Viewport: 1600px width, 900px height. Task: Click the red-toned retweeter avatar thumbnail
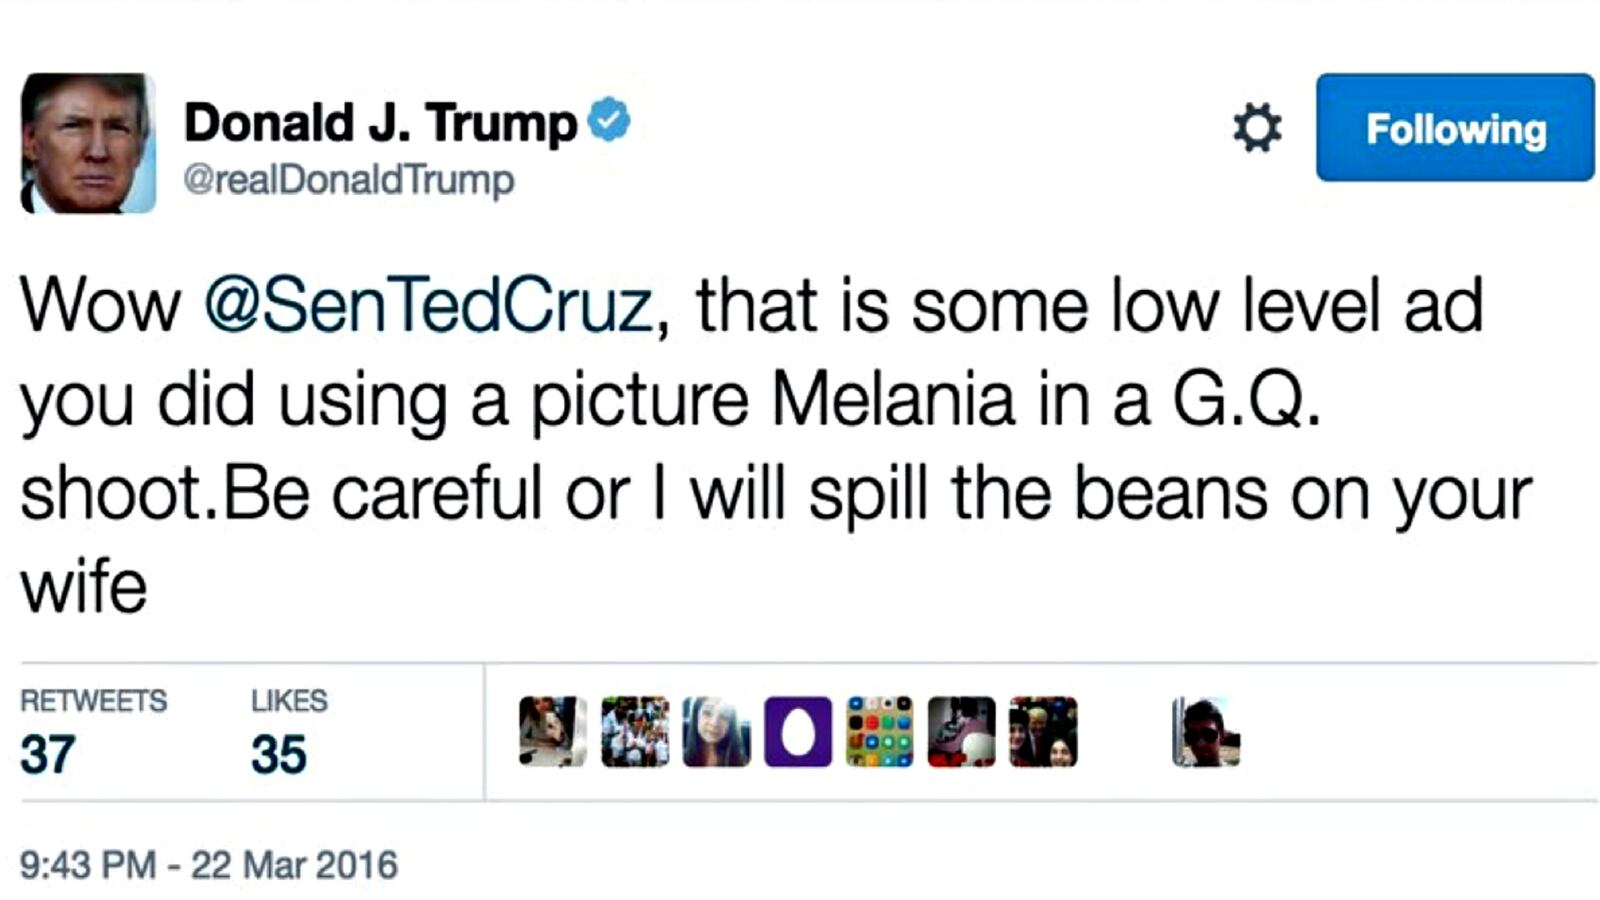click(x=961, y=730)
